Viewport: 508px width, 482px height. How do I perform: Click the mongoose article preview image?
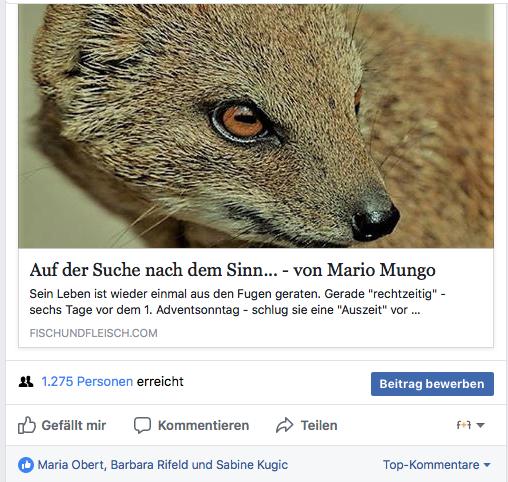256,126
